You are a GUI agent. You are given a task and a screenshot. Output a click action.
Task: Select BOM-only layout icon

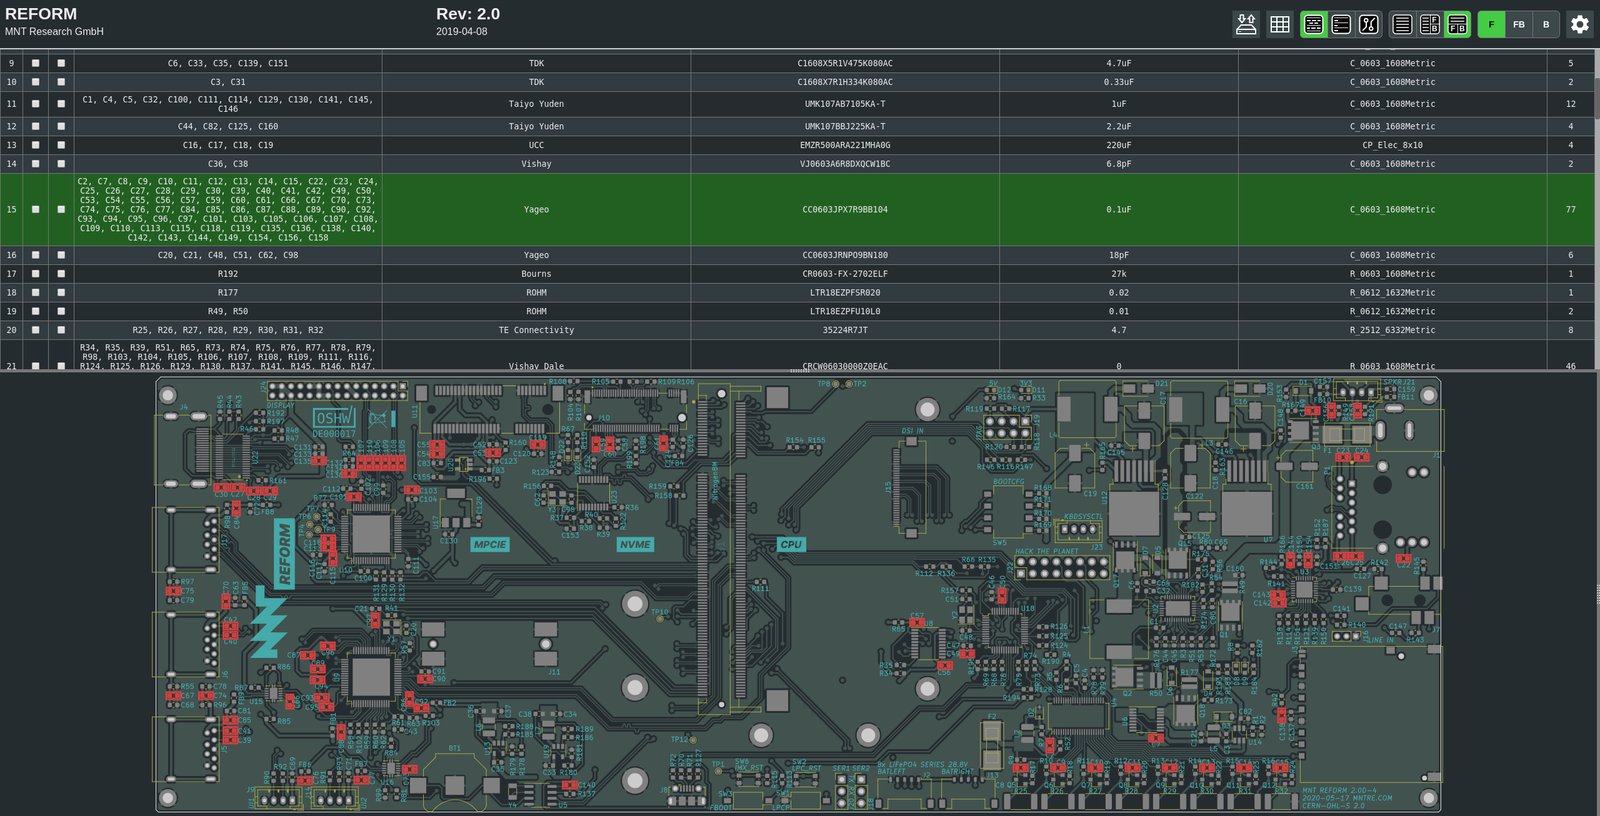pyautogui.click(x=1403, y=24)
